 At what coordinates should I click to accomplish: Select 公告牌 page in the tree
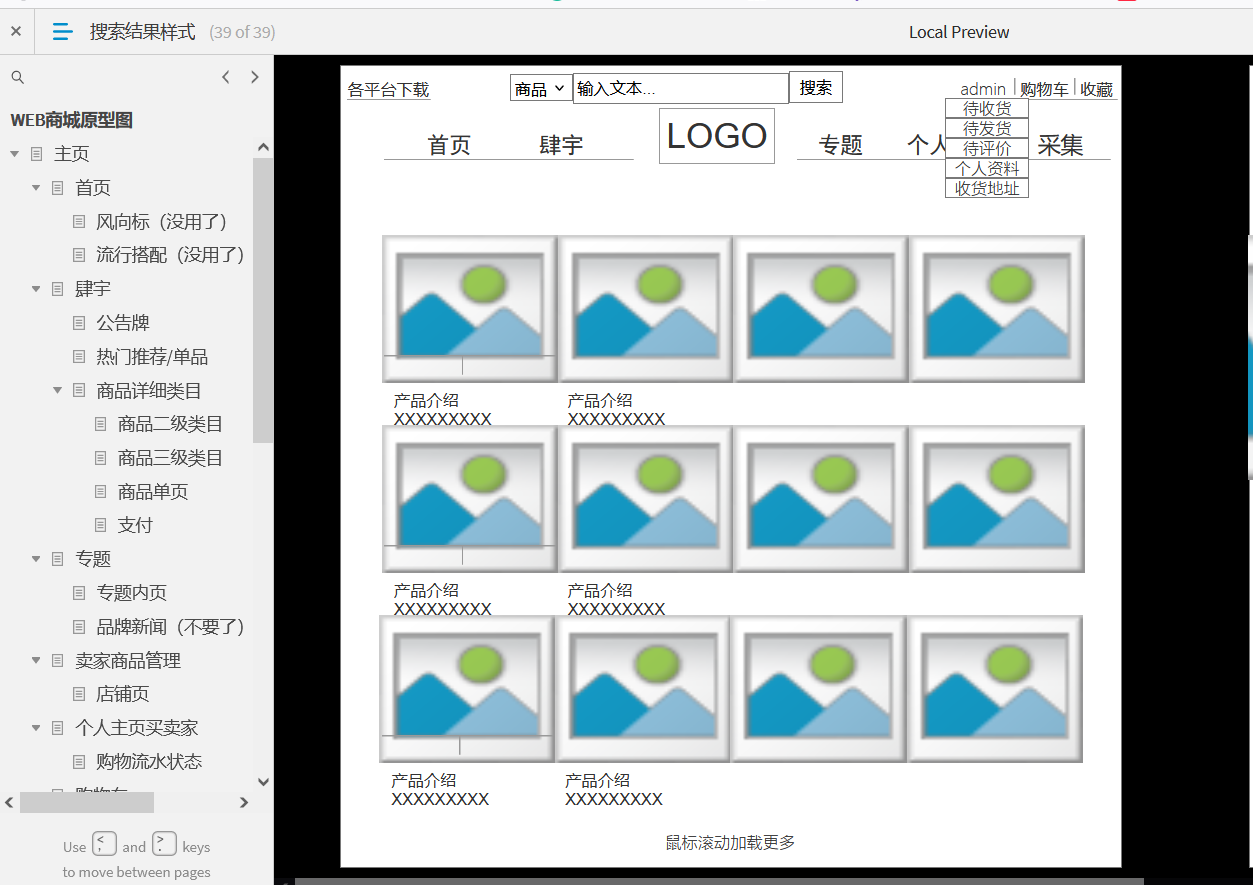[123, 323]
